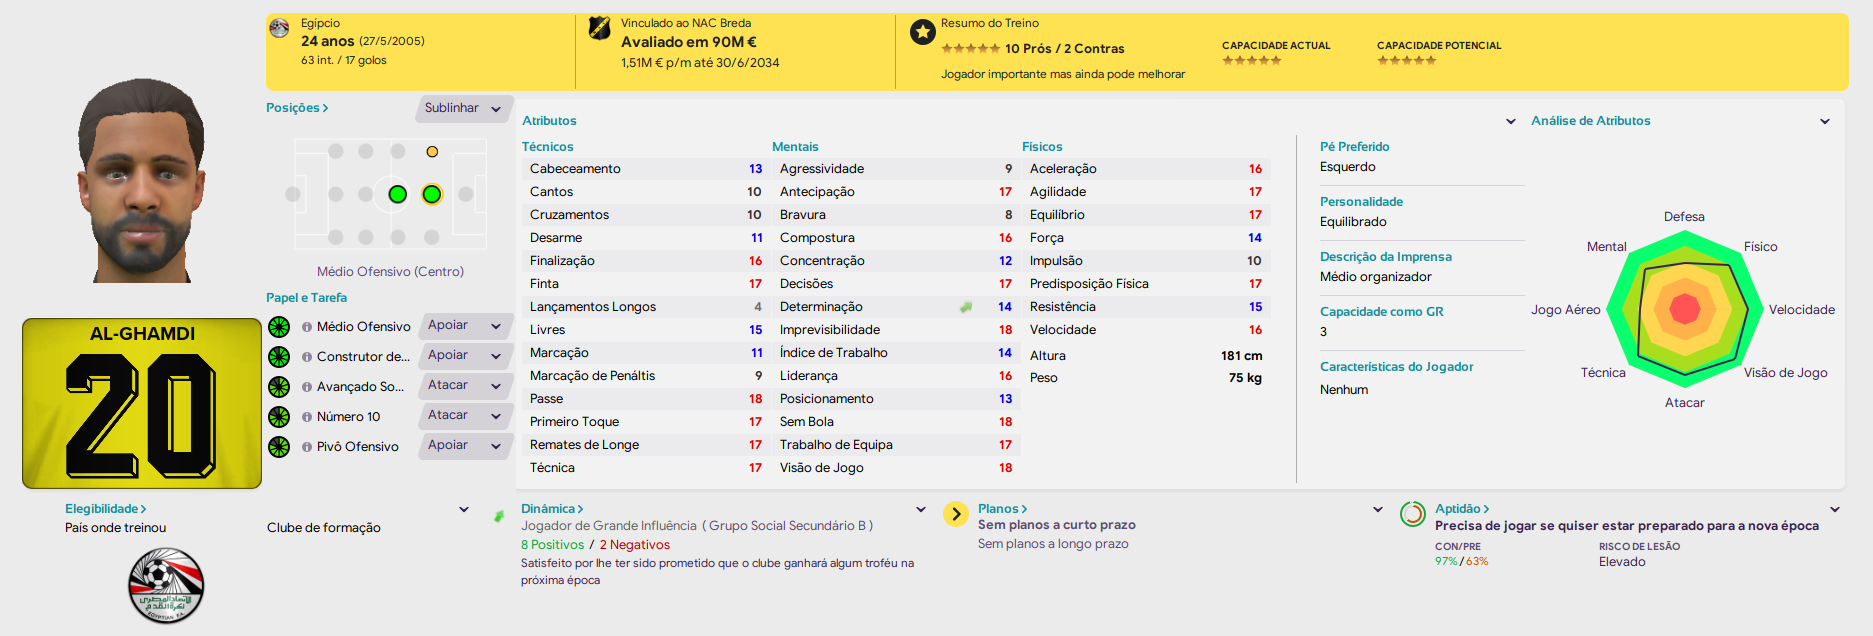
Task: Click the NAC Breda club badge
Action: click(x=599, y=28)
